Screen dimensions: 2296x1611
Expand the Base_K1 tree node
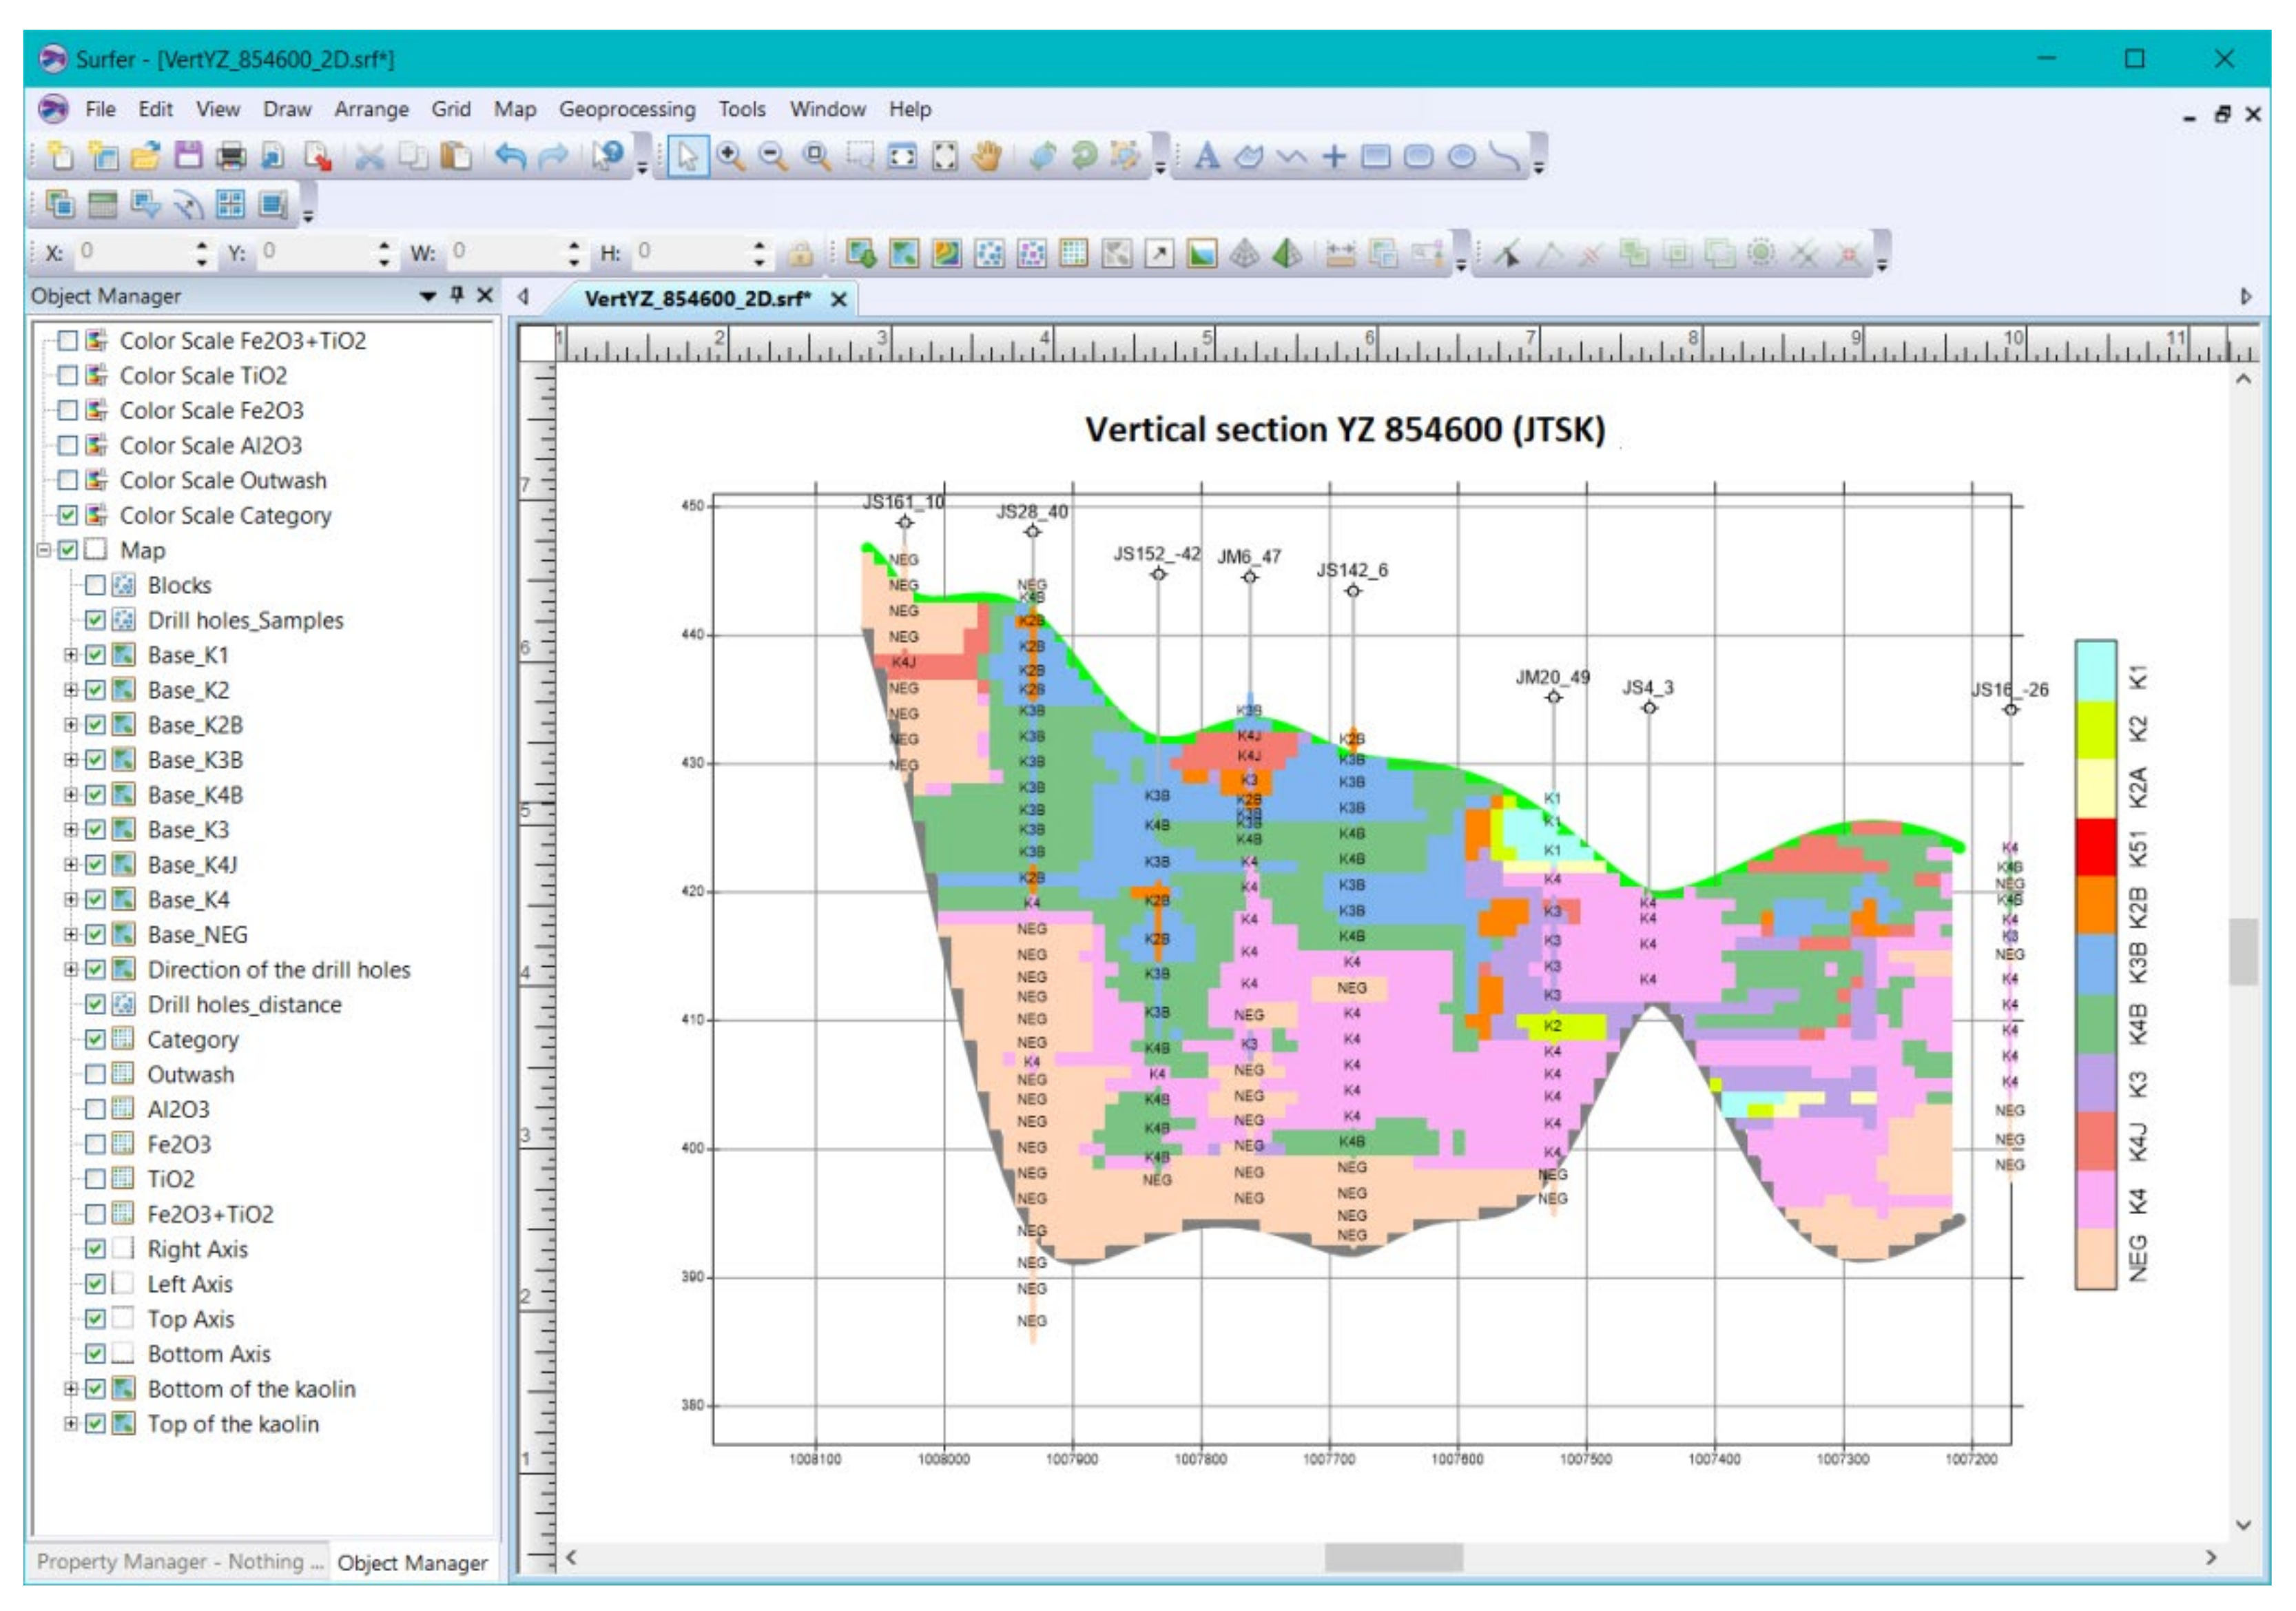70,656
